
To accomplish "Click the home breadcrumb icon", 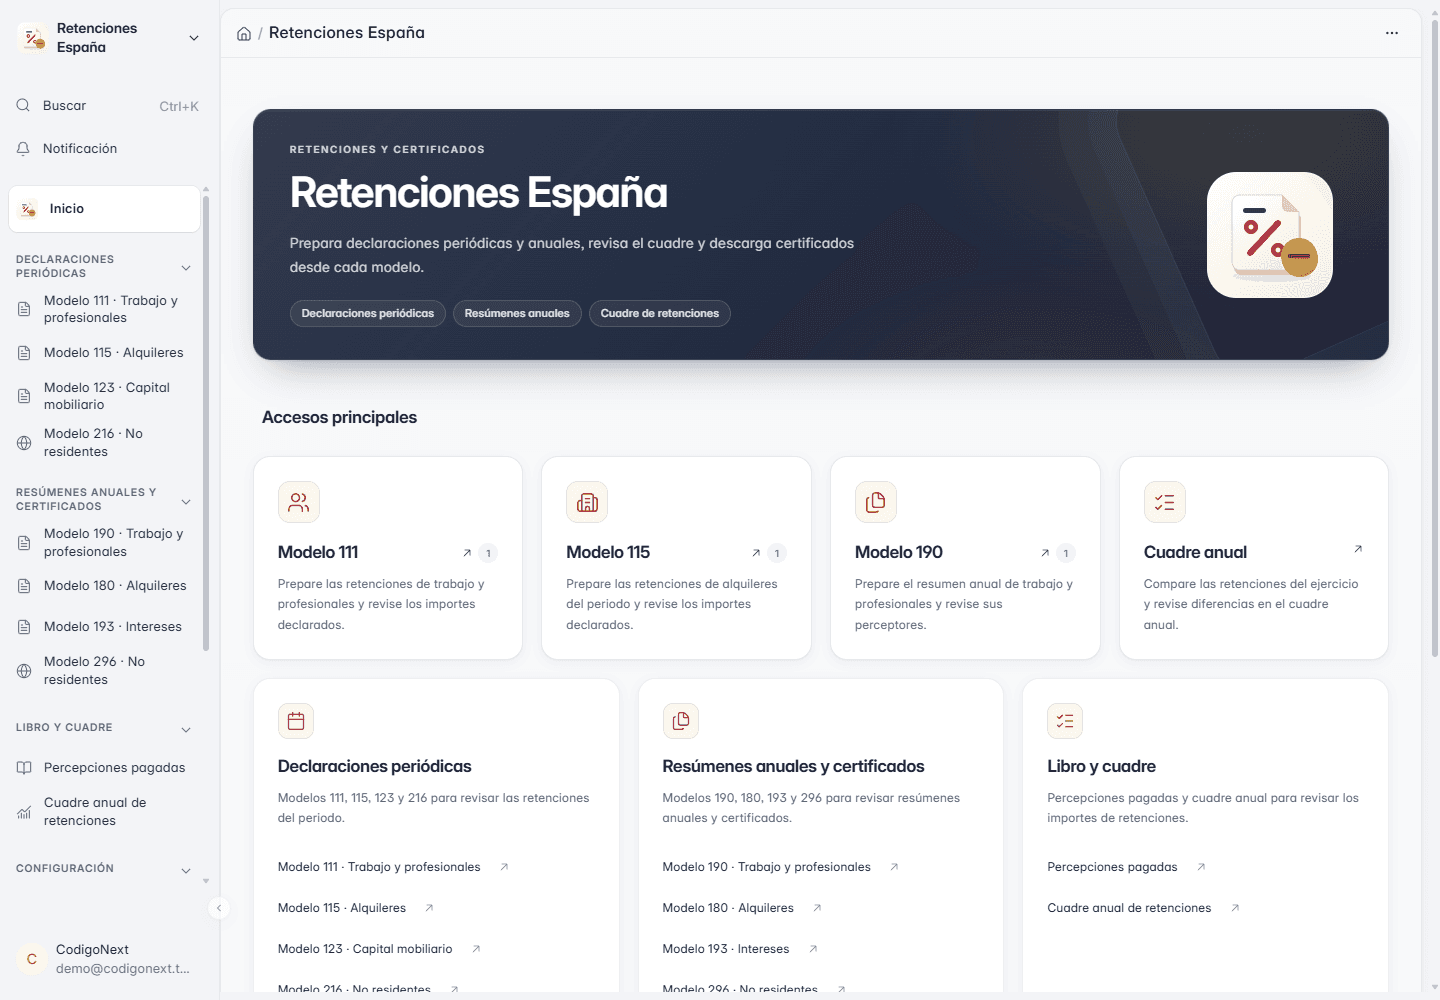I will [244, 34].
